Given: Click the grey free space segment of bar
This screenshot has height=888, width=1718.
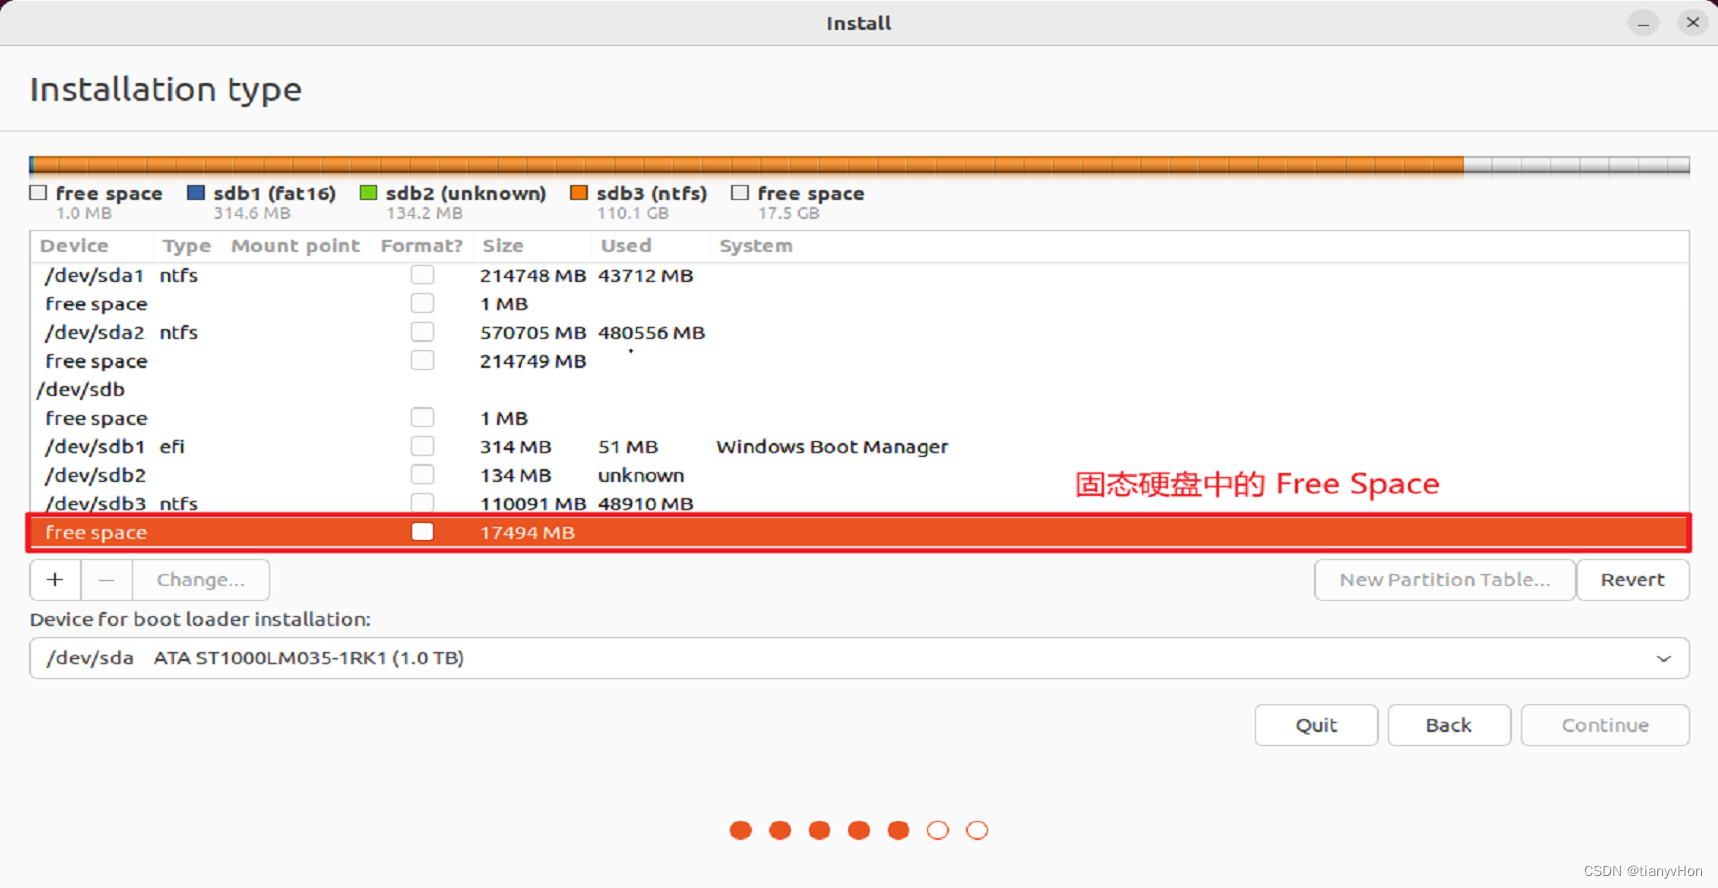Looking at the screenshot, I should tap(1576, 165).
